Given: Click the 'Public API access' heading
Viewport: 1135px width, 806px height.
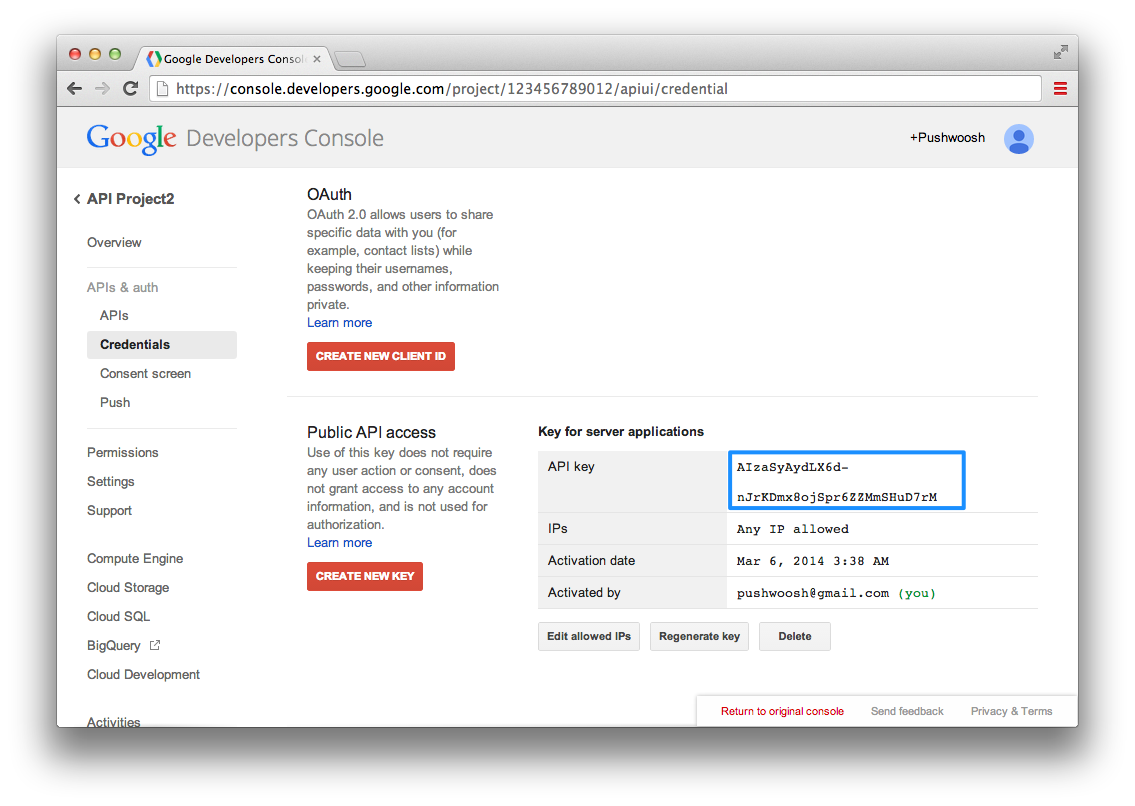Looking at the screenshot, I should pyautogui.click(x=371, y=432).
